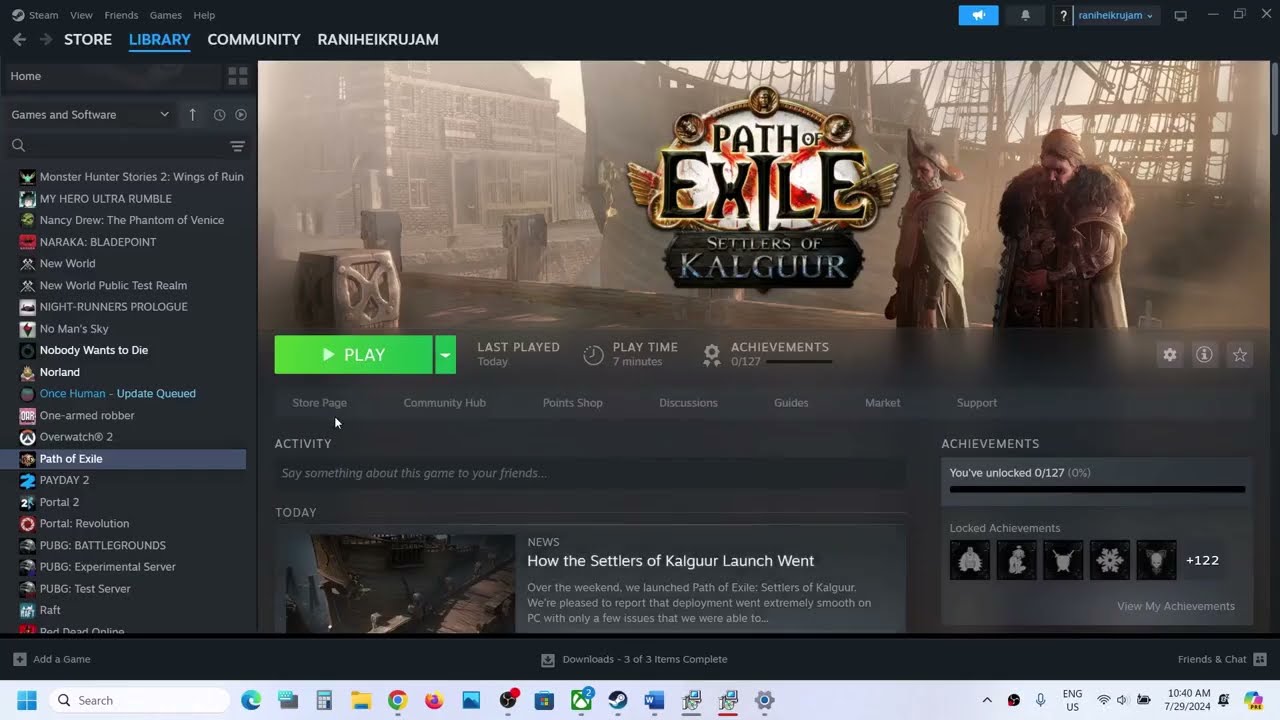Read 'How the Settlers of Kalguur Launch Went' news

point(670,561)
